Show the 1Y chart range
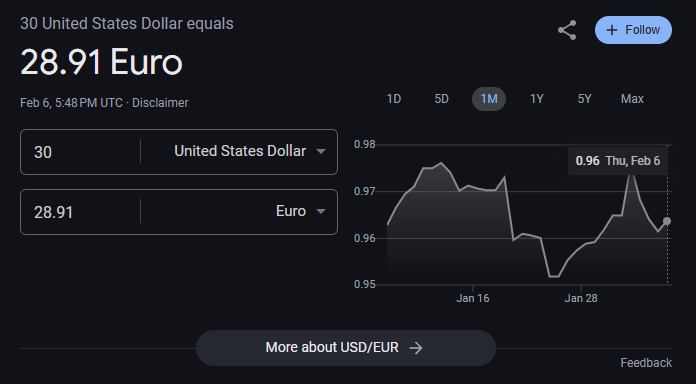 point(537,99)
